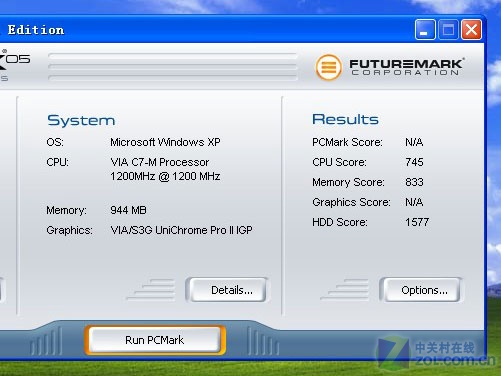Click the 'Graphics:' label in System
501x376 pixels.
69,230
